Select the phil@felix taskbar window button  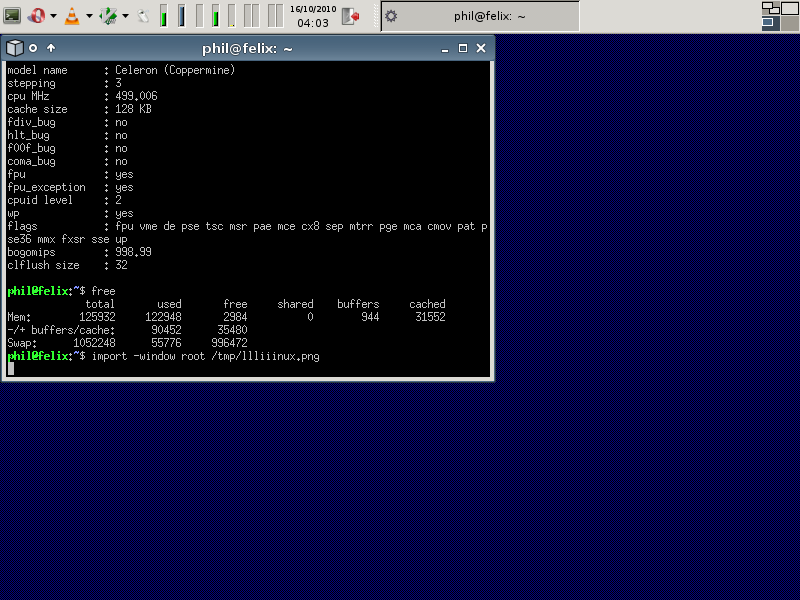480,16
